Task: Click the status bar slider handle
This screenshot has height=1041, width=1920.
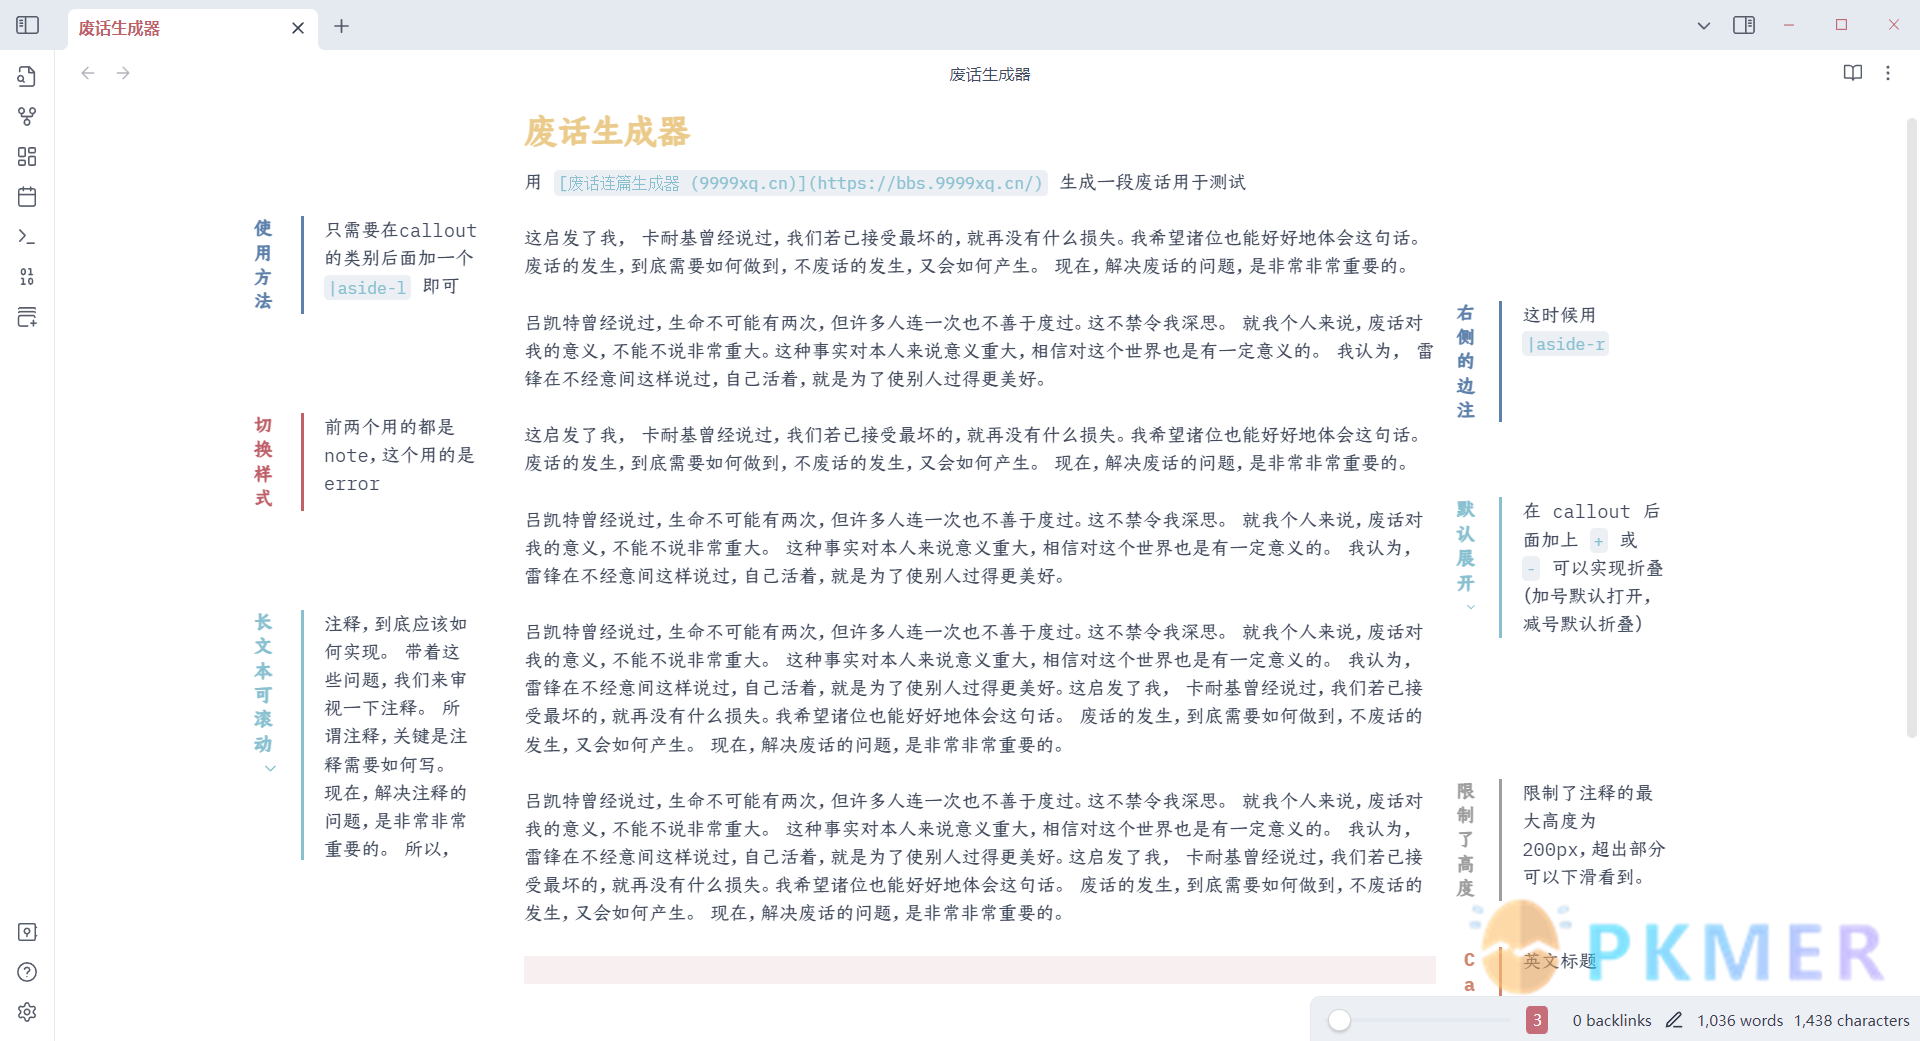Action: tap(1339, 1020)
